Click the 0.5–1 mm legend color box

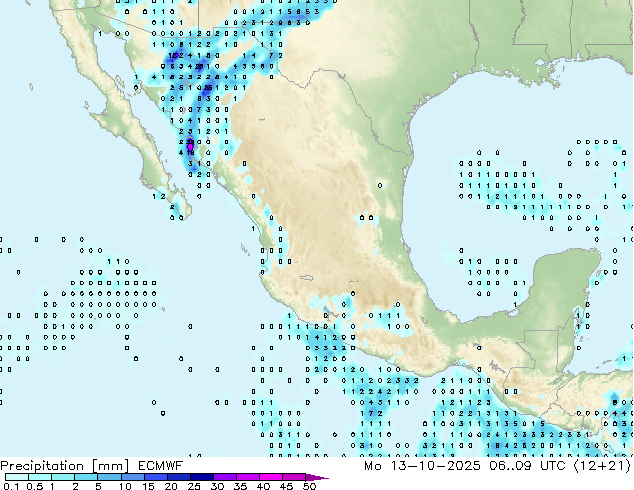[40, 477]
